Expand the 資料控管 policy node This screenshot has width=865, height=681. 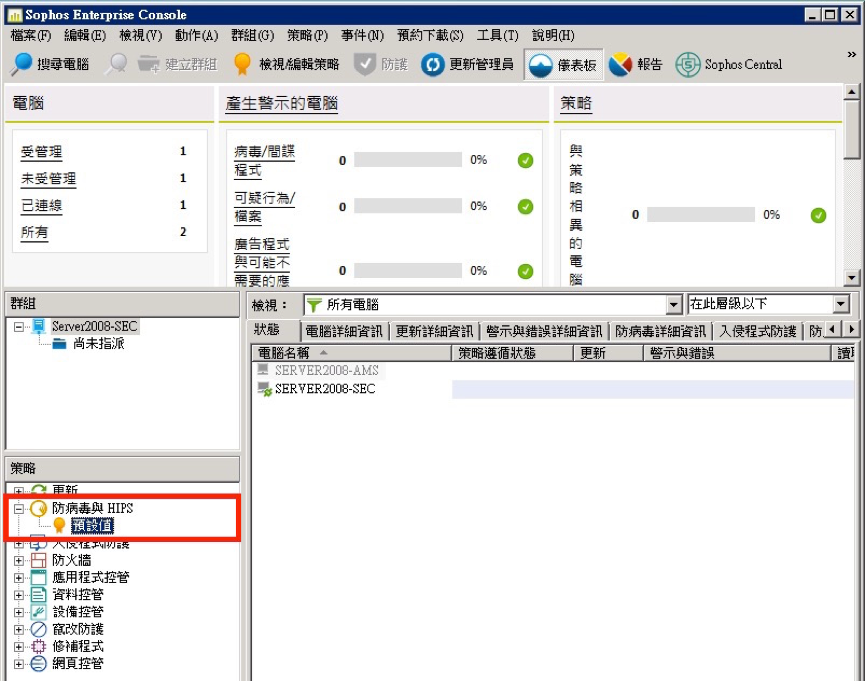19,595
